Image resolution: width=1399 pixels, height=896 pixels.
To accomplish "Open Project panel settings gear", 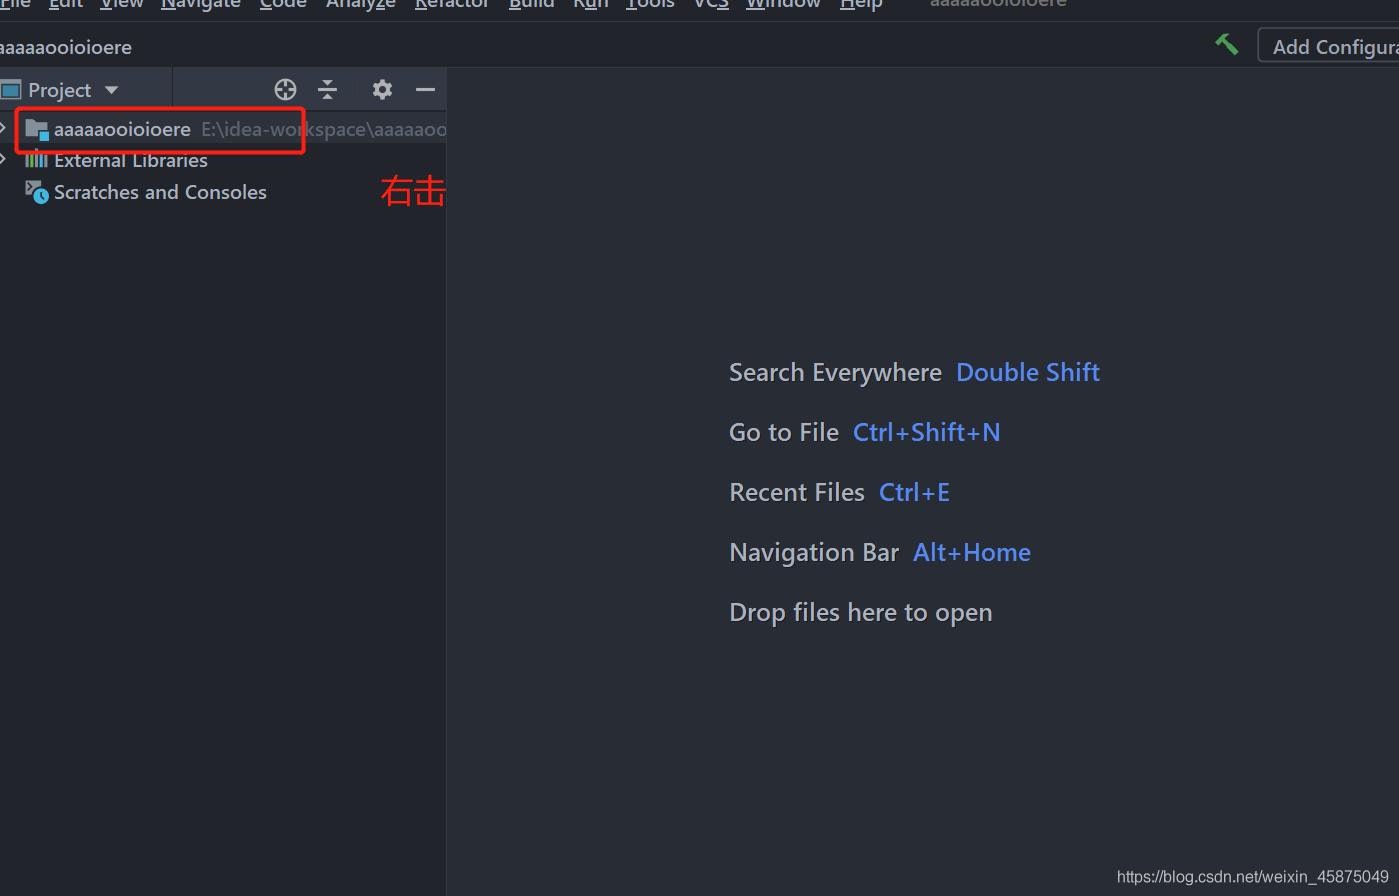I will click(382, 90).
